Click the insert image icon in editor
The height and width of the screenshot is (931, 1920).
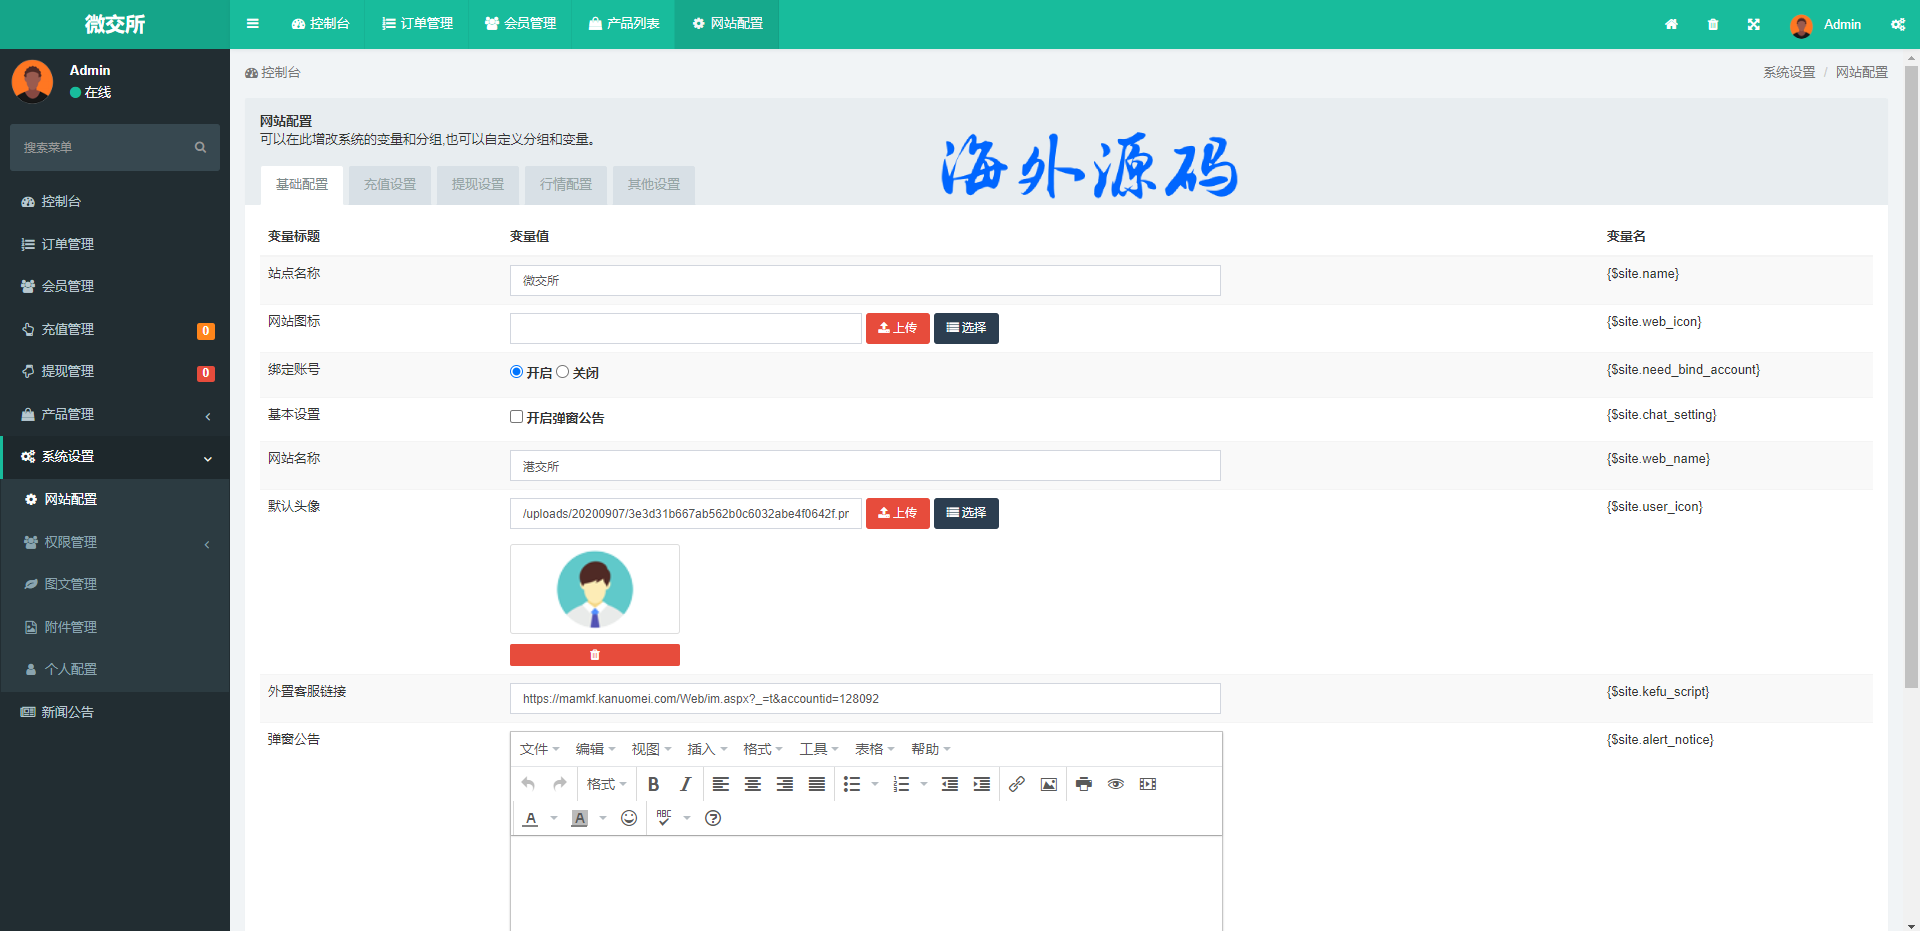pyautogui.click(x=1048, y=785)
